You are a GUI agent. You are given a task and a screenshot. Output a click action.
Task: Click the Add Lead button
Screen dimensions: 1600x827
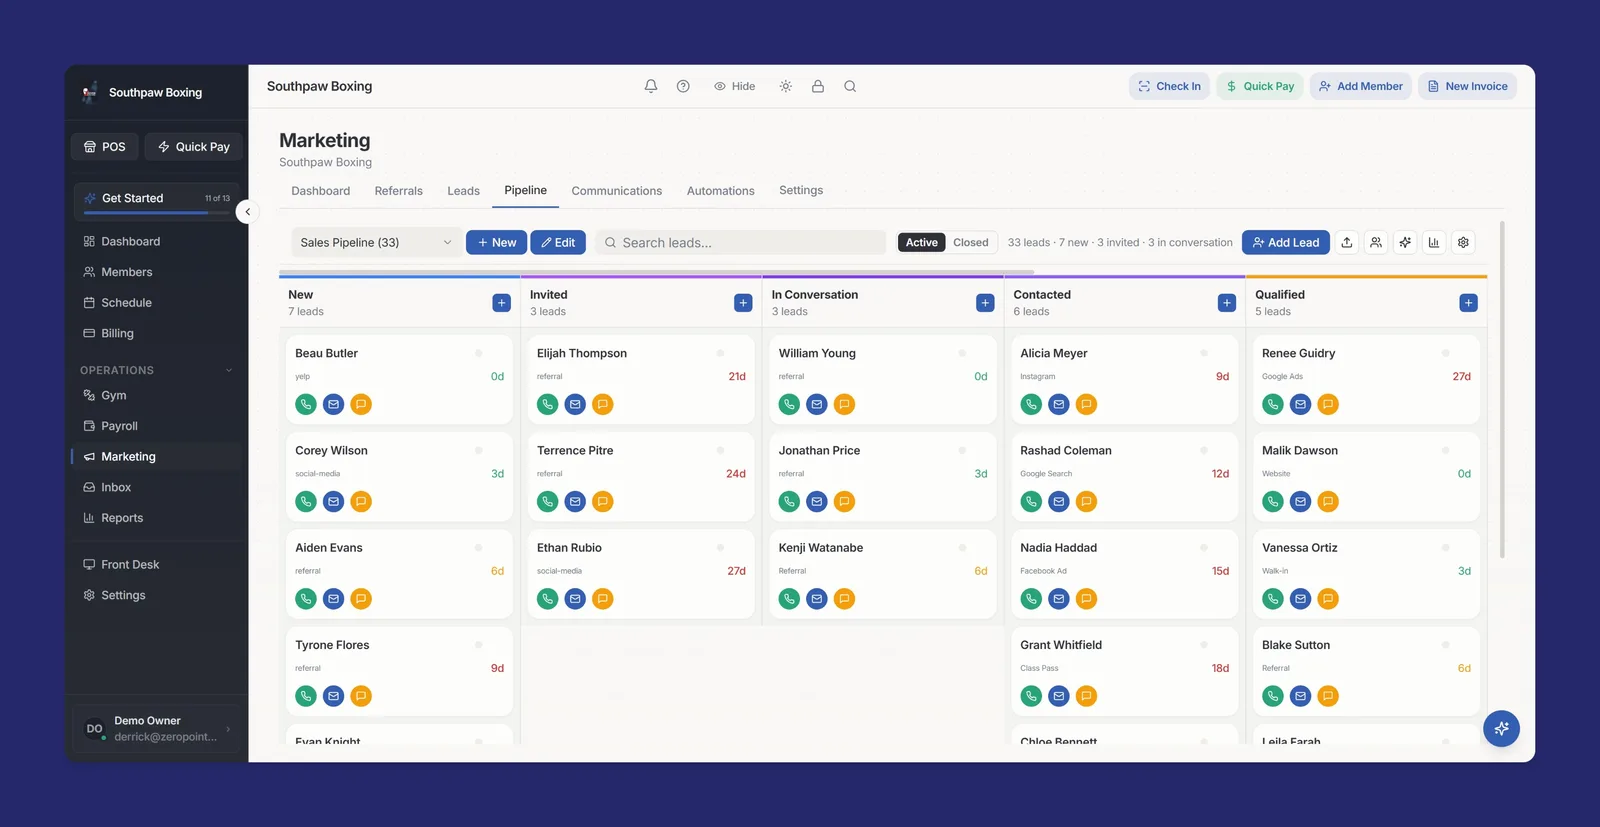(x=1286, y=242)
